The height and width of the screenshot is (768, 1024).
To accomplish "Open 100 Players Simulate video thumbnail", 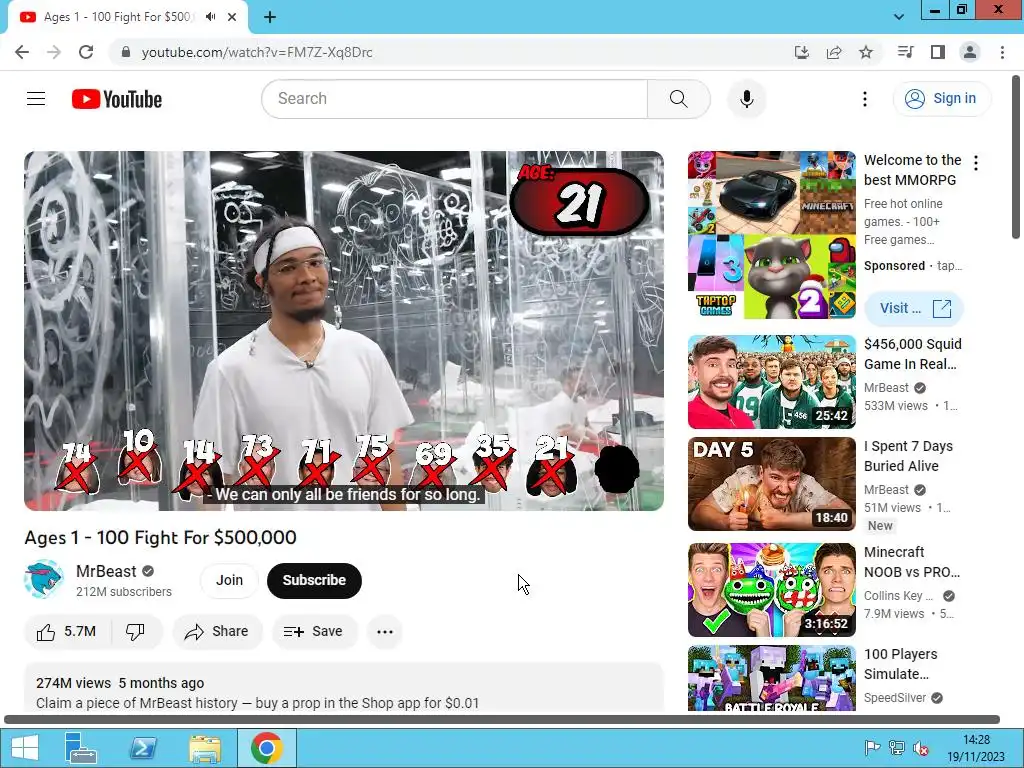I will pyautogui.click(x=771, y=679).
